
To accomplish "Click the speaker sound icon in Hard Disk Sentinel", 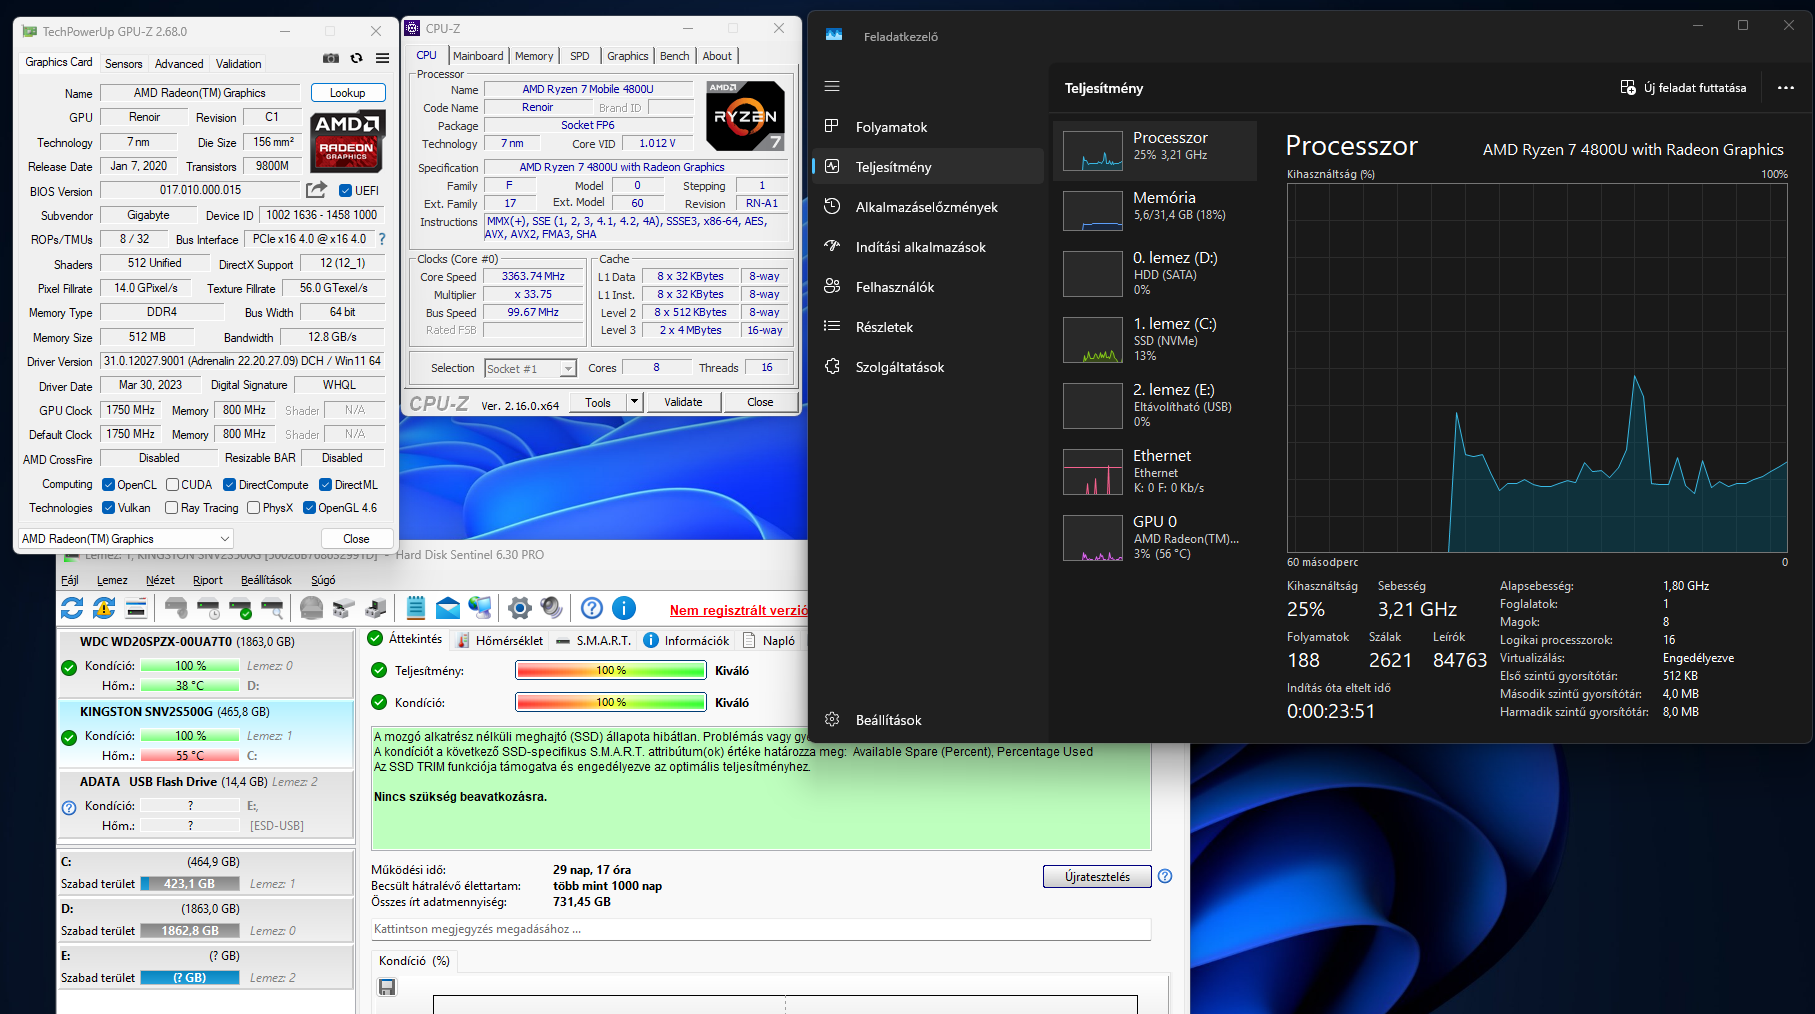I will 551,607.
